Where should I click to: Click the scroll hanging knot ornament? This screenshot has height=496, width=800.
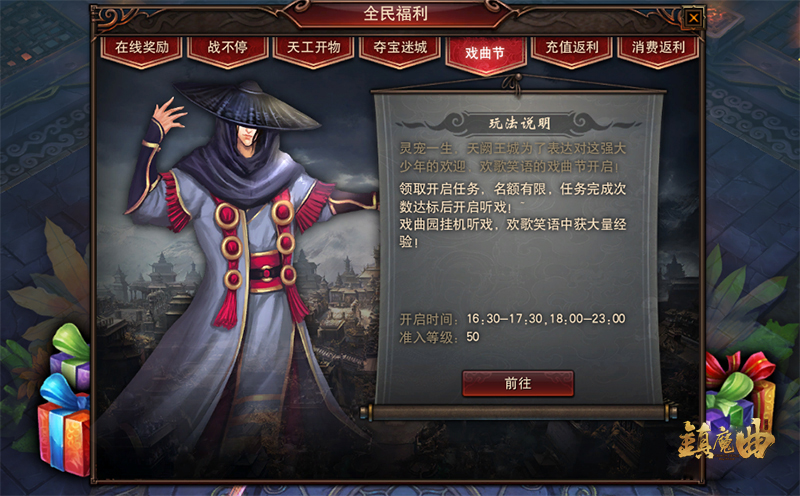[x=517, y=84]
